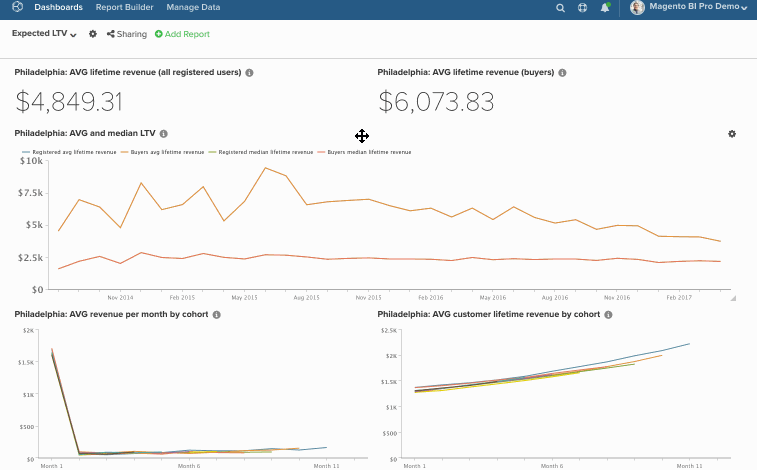Open dashboard settings gear next to Expected LTV
Screen dimensions: 757x470
click(93, 34)
